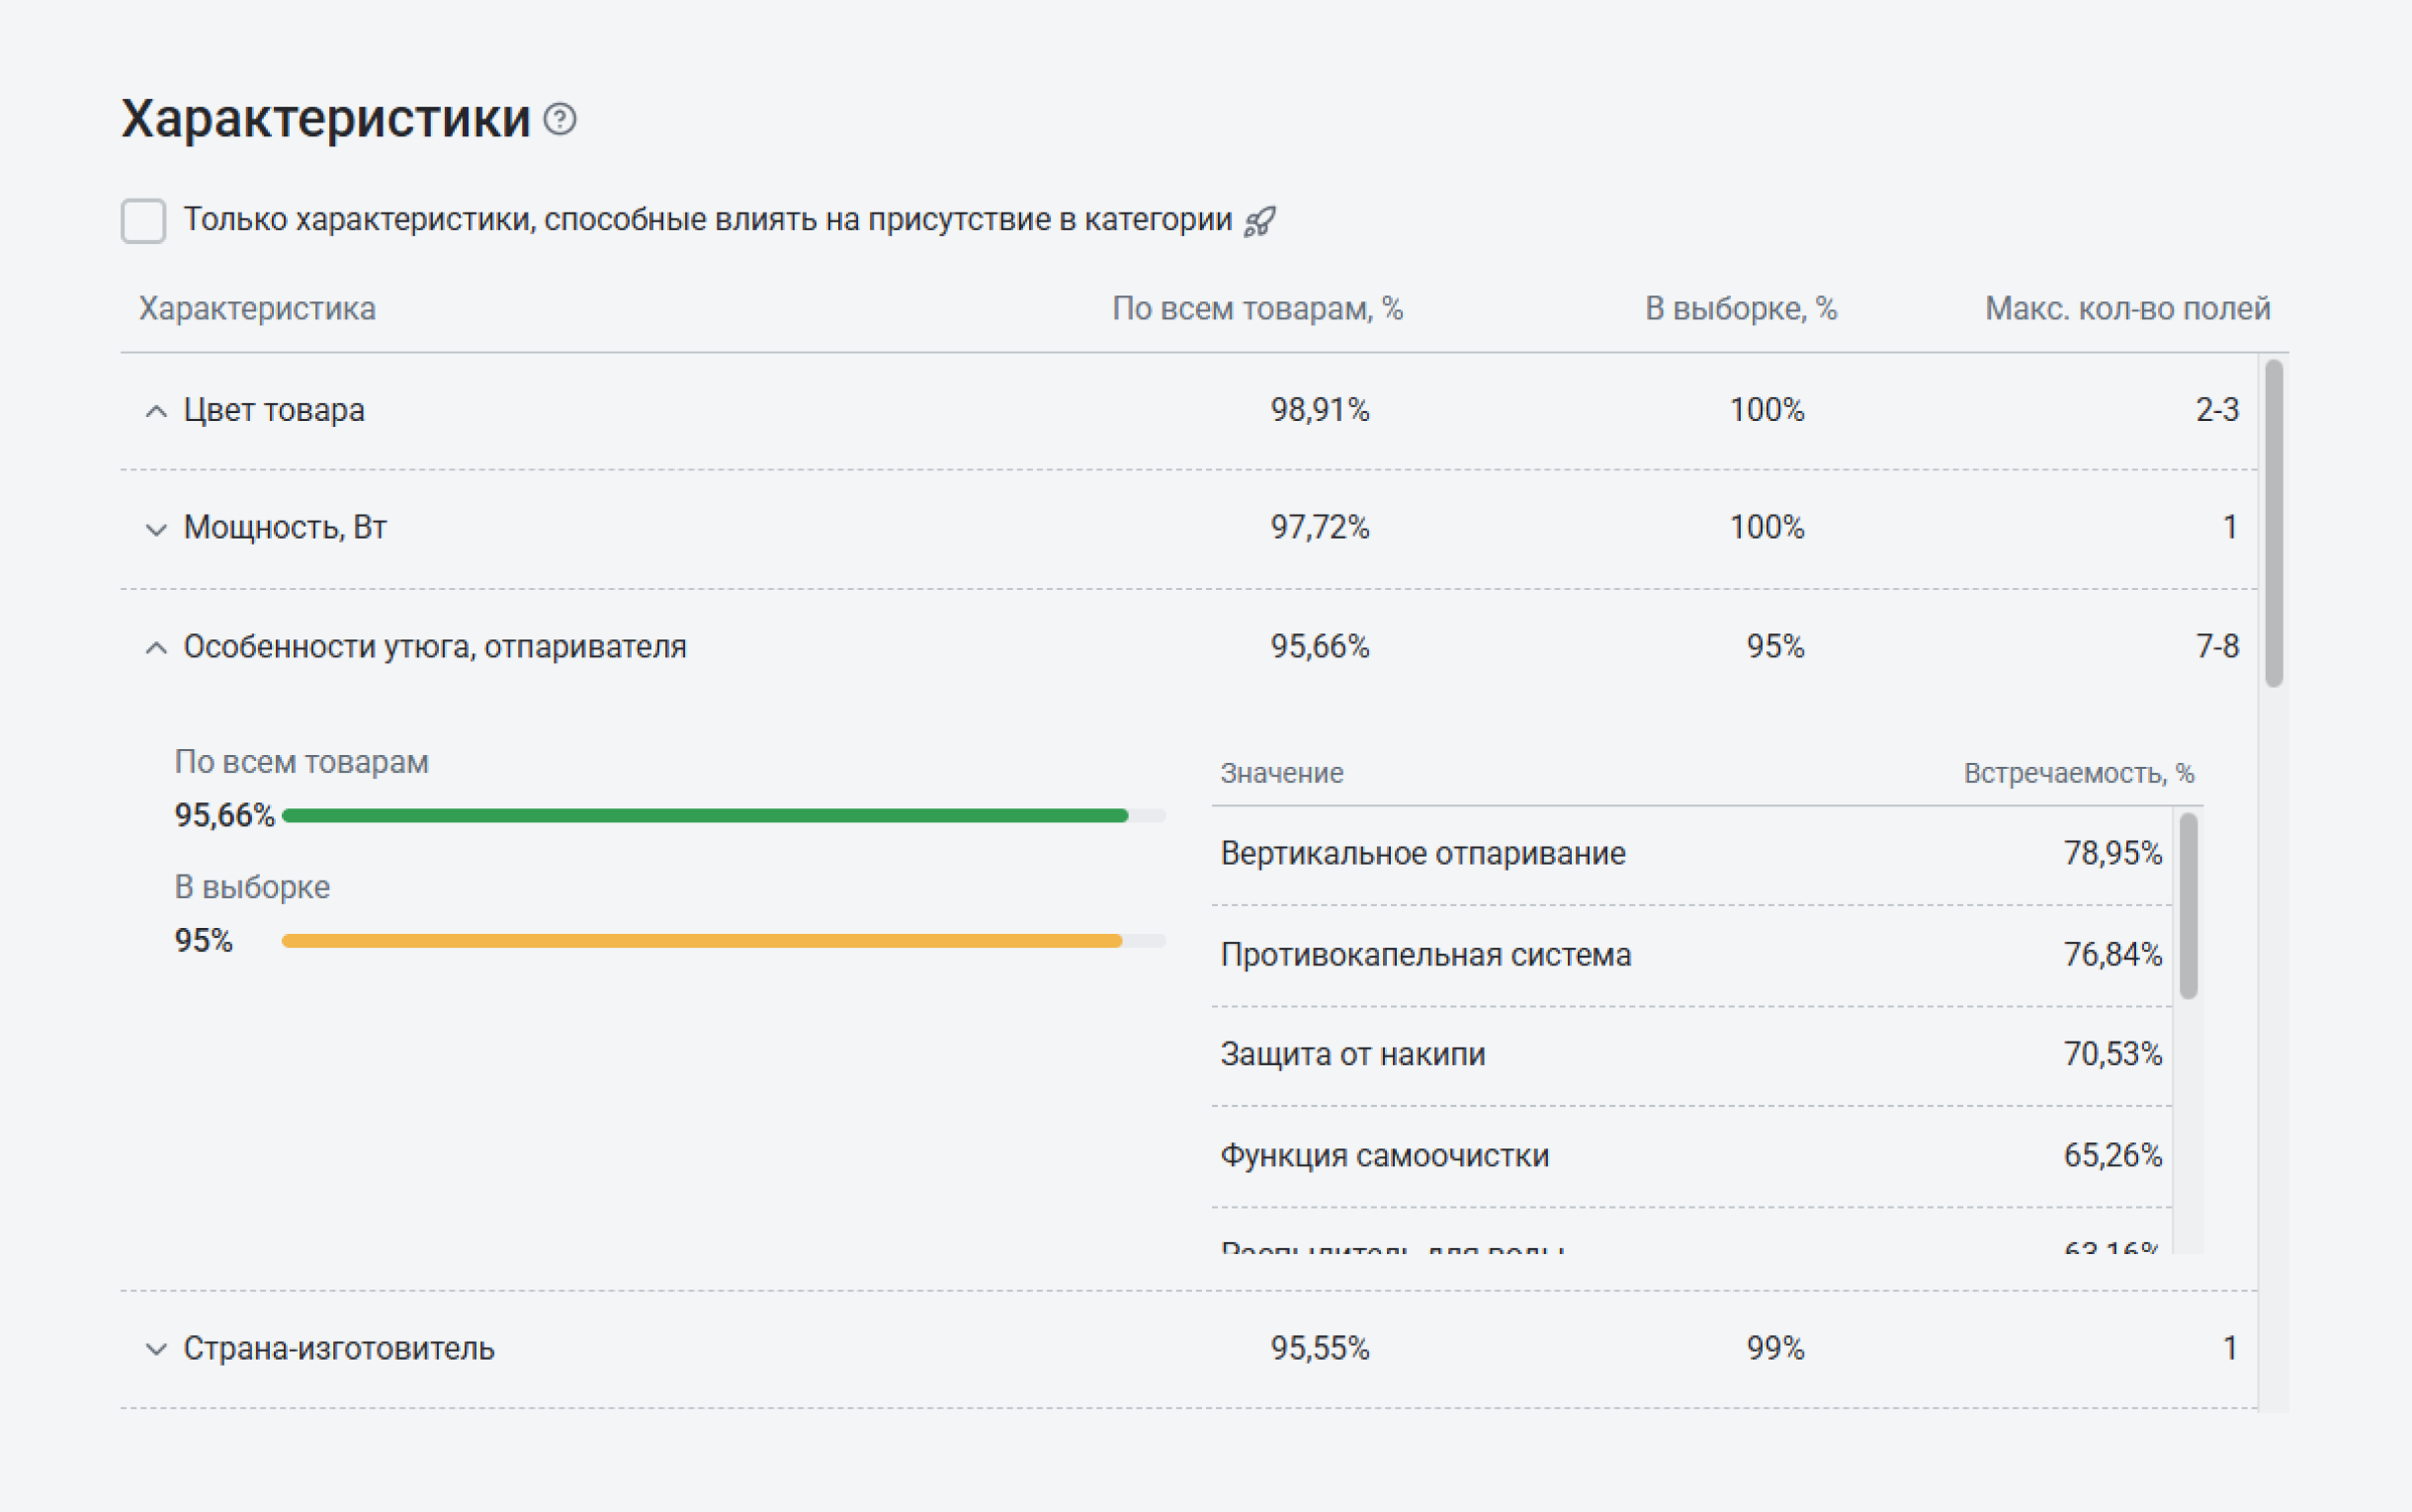Viewport: 2412px width, 1512px height.
Task: Expand the Страна-изготовитель row chevron
Action: (156, 1349)
